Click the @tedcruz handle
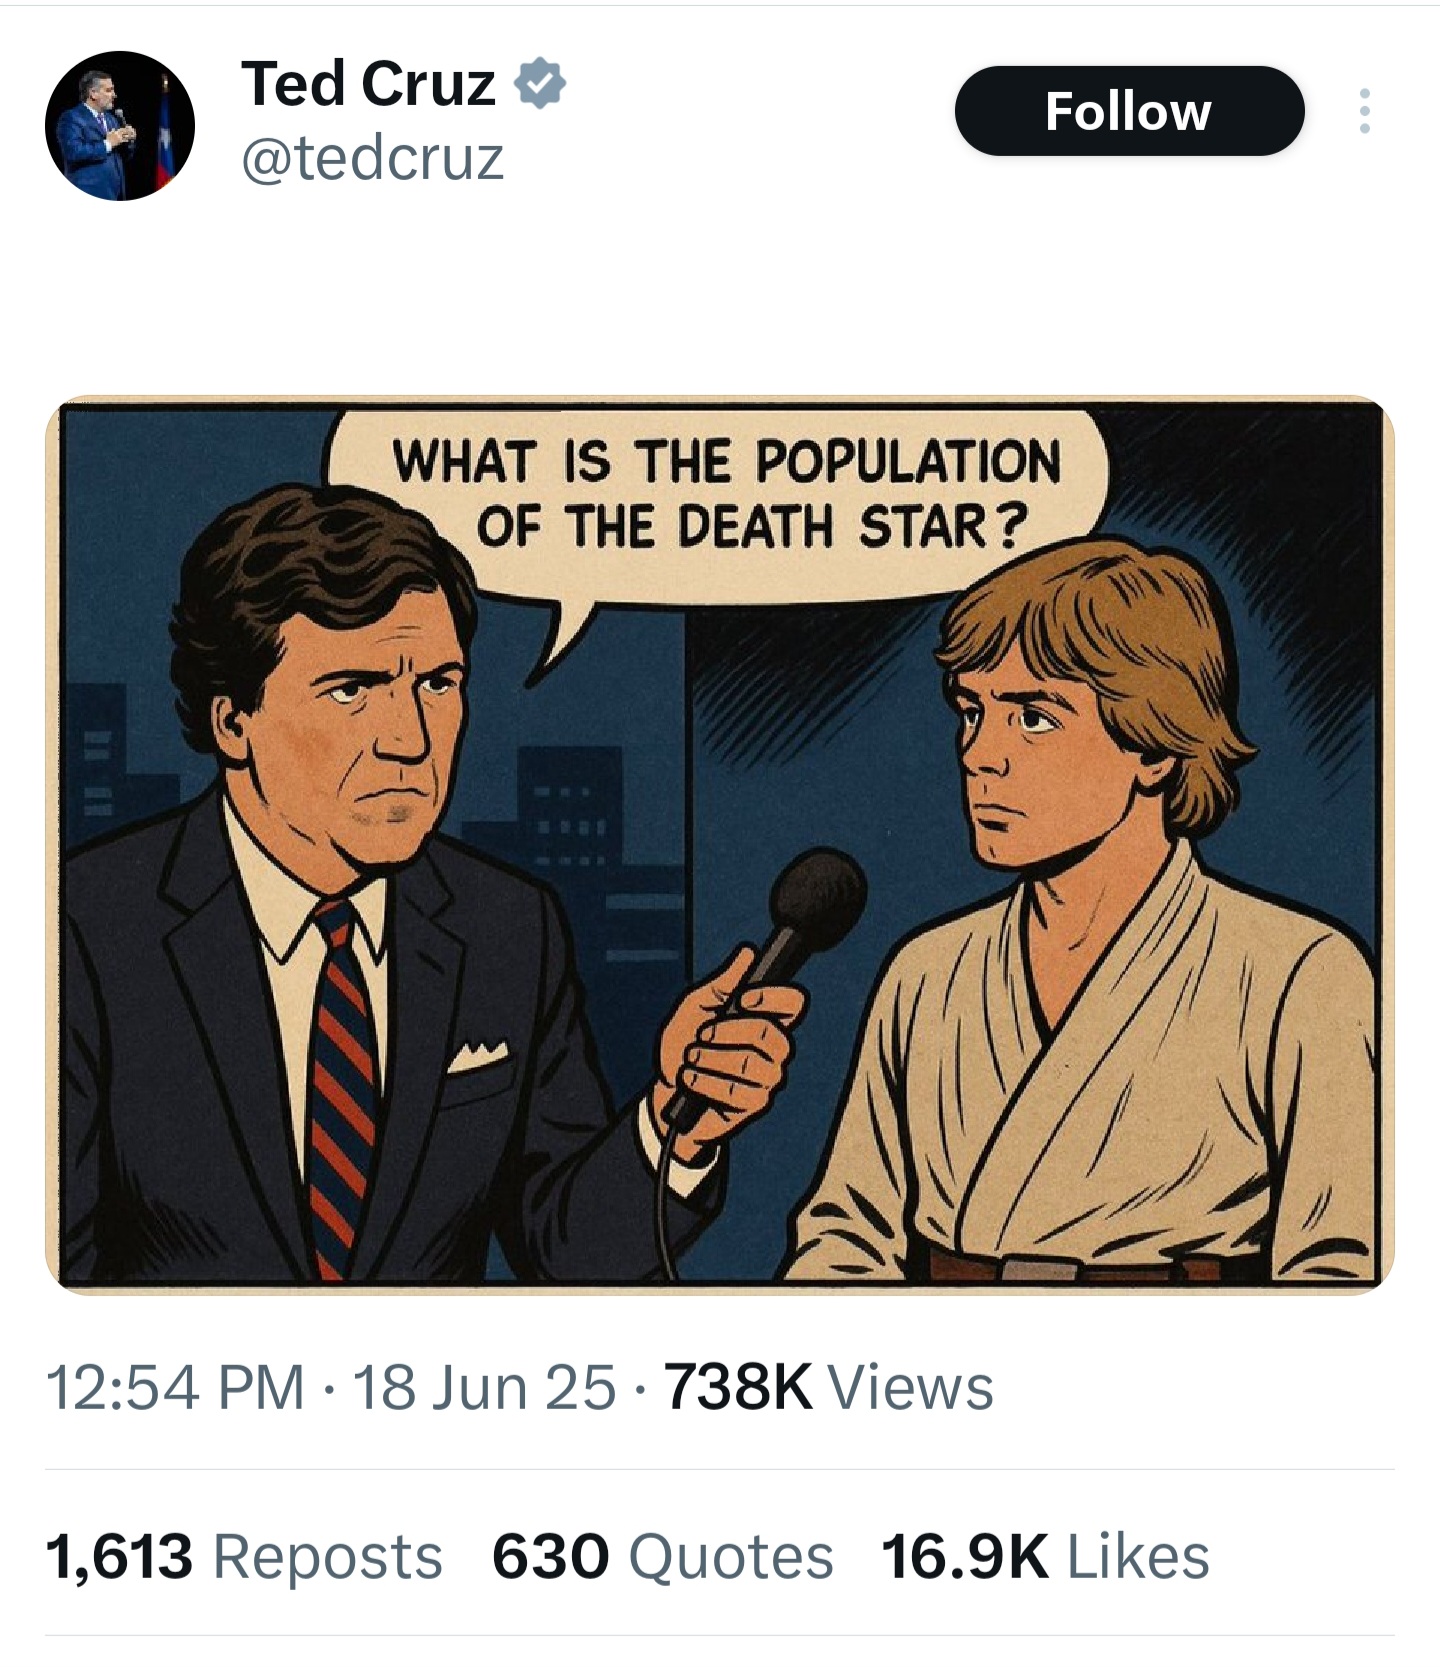The height and width of the screenshot is (1667, 1440). tap(372, 159)
